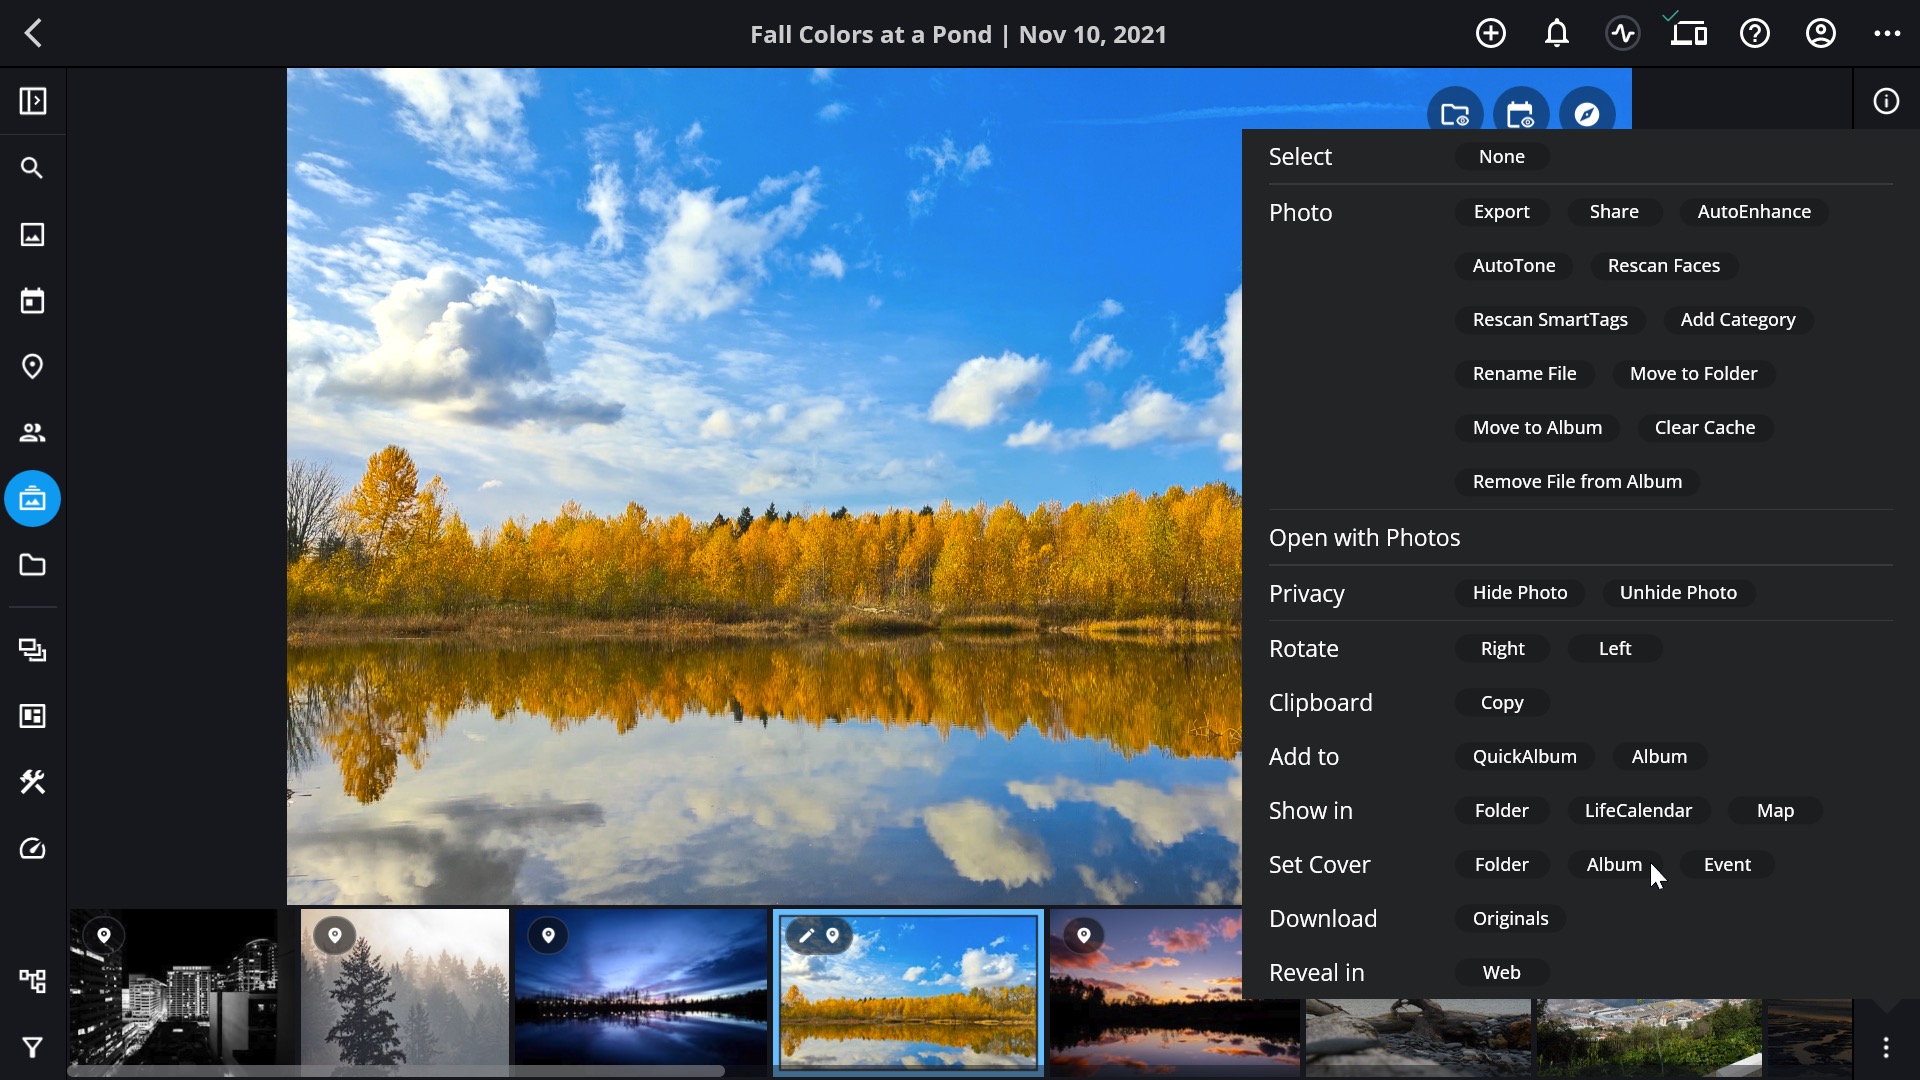Apply AutoTone to the photo
The image size is (1920, 1080).
[x=1514, y=266]
